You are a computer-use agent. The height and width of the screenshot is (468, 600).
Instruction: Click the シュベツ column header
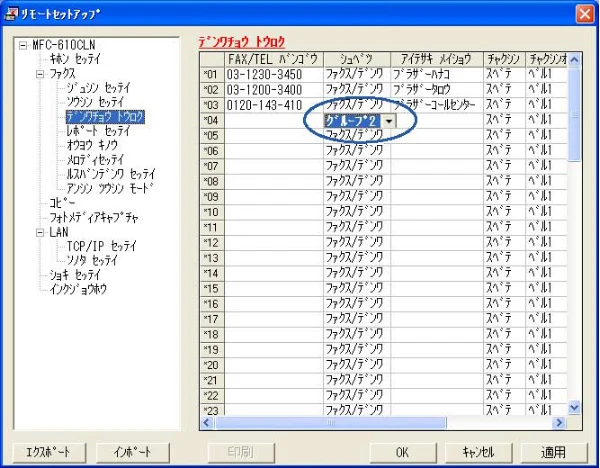(357, 59)
